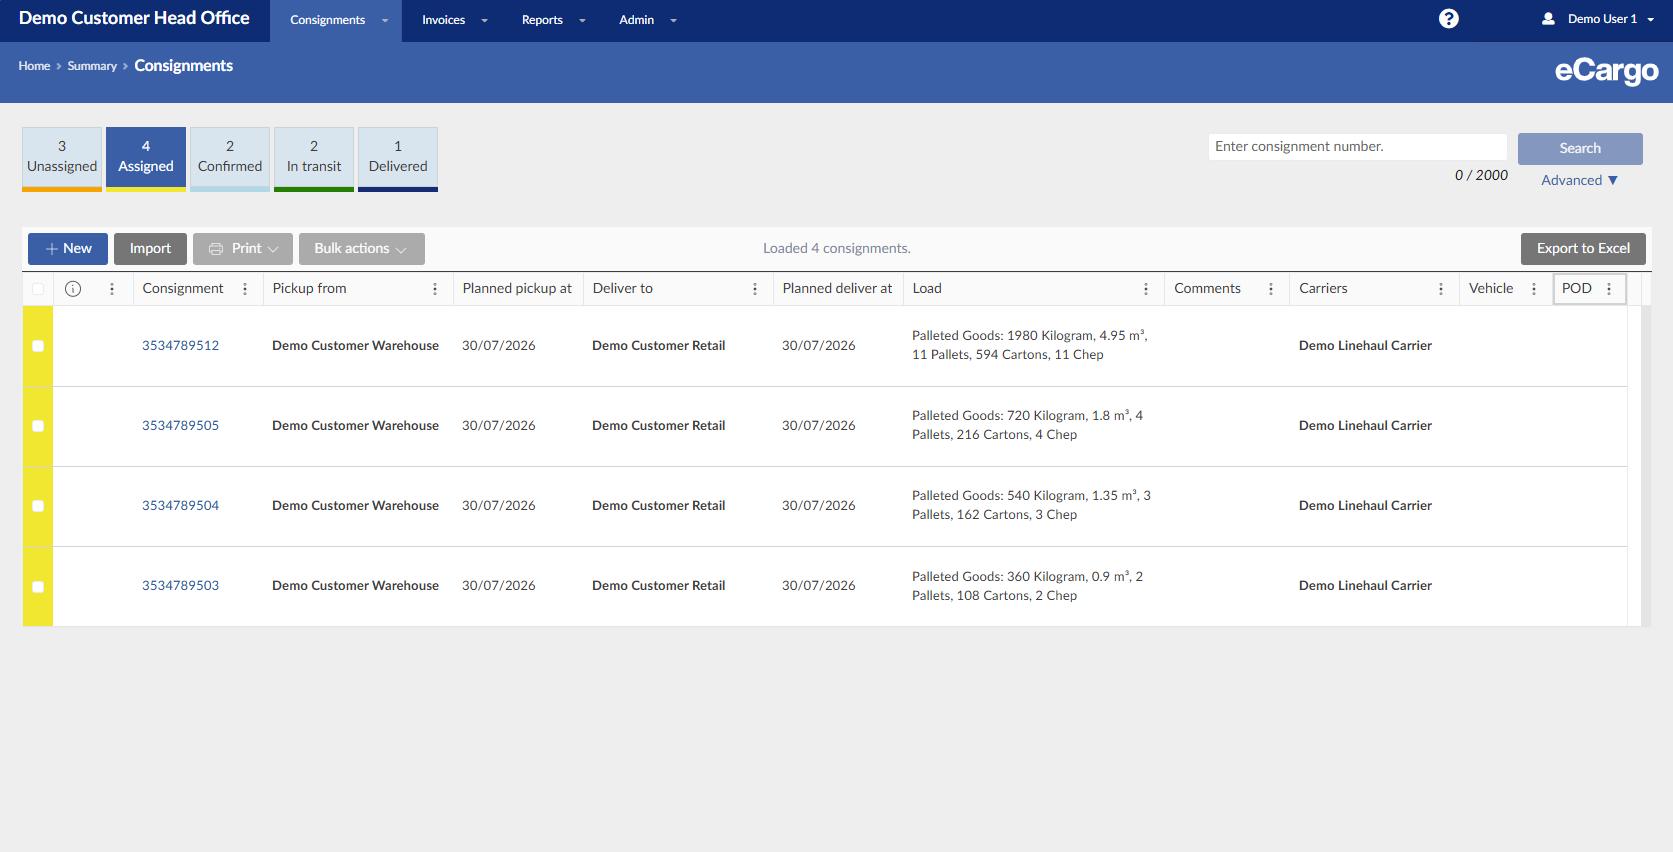
Task: Go to Home breadcrumb link
Action: coord(34,66)
